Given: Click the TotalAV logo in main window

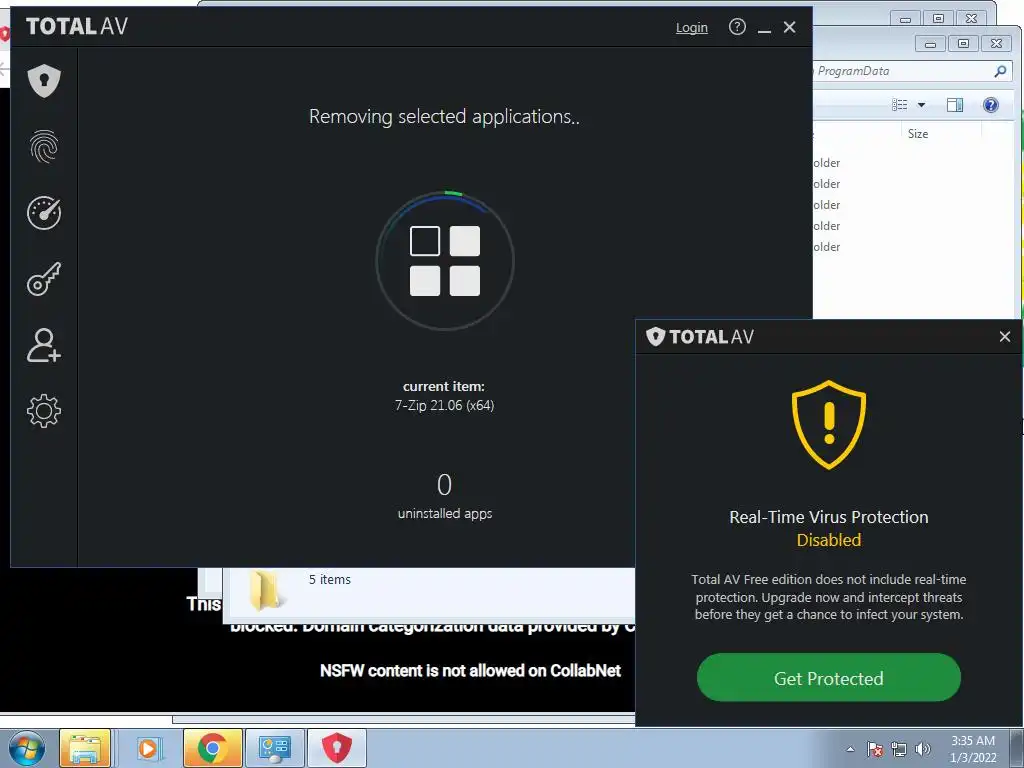Looking at the screenshot, I should 76,26.
